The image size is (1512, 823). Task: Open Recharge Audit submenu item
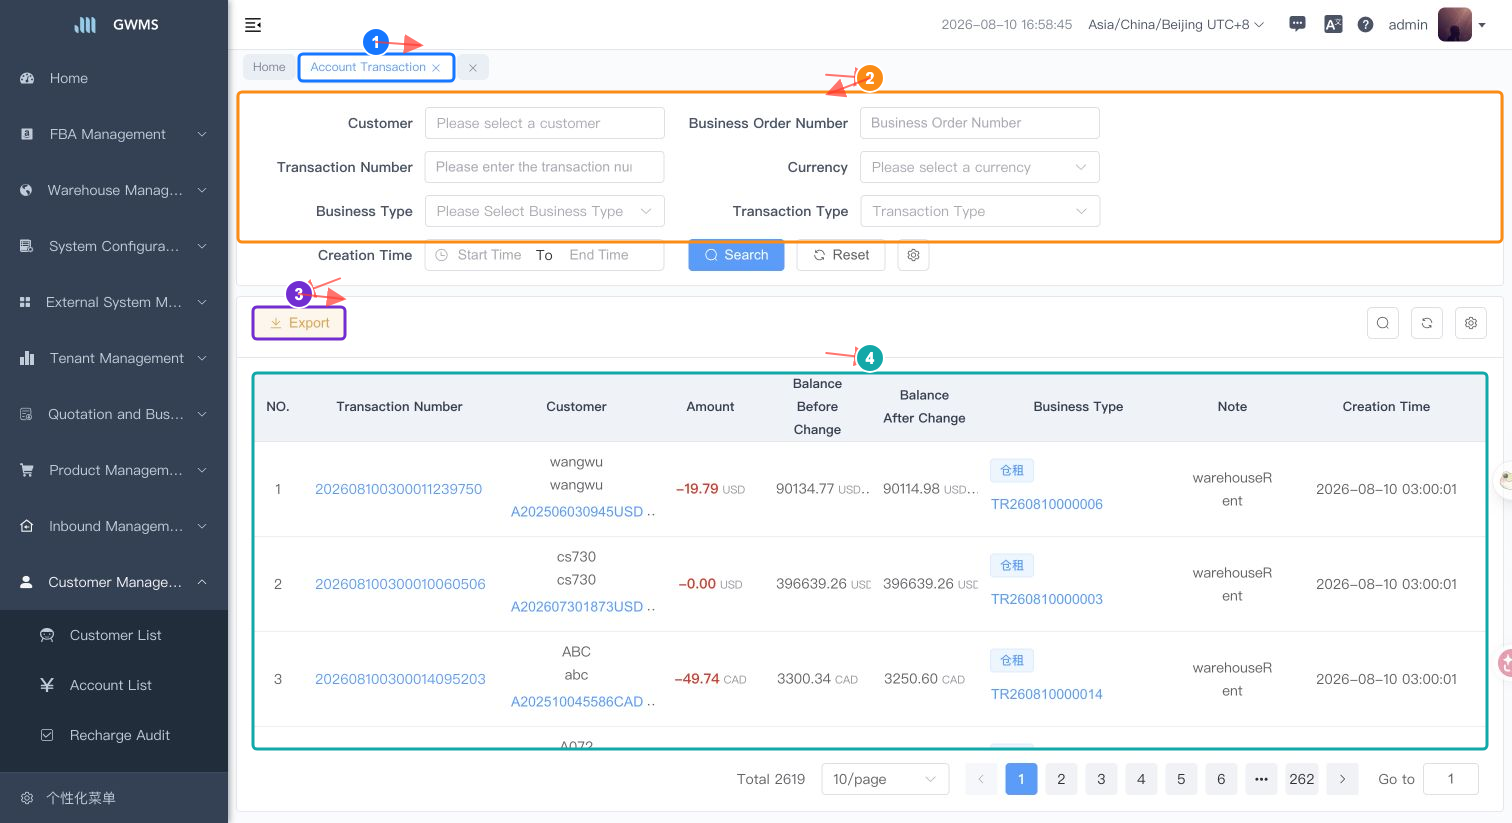click(x=114, y=735)
